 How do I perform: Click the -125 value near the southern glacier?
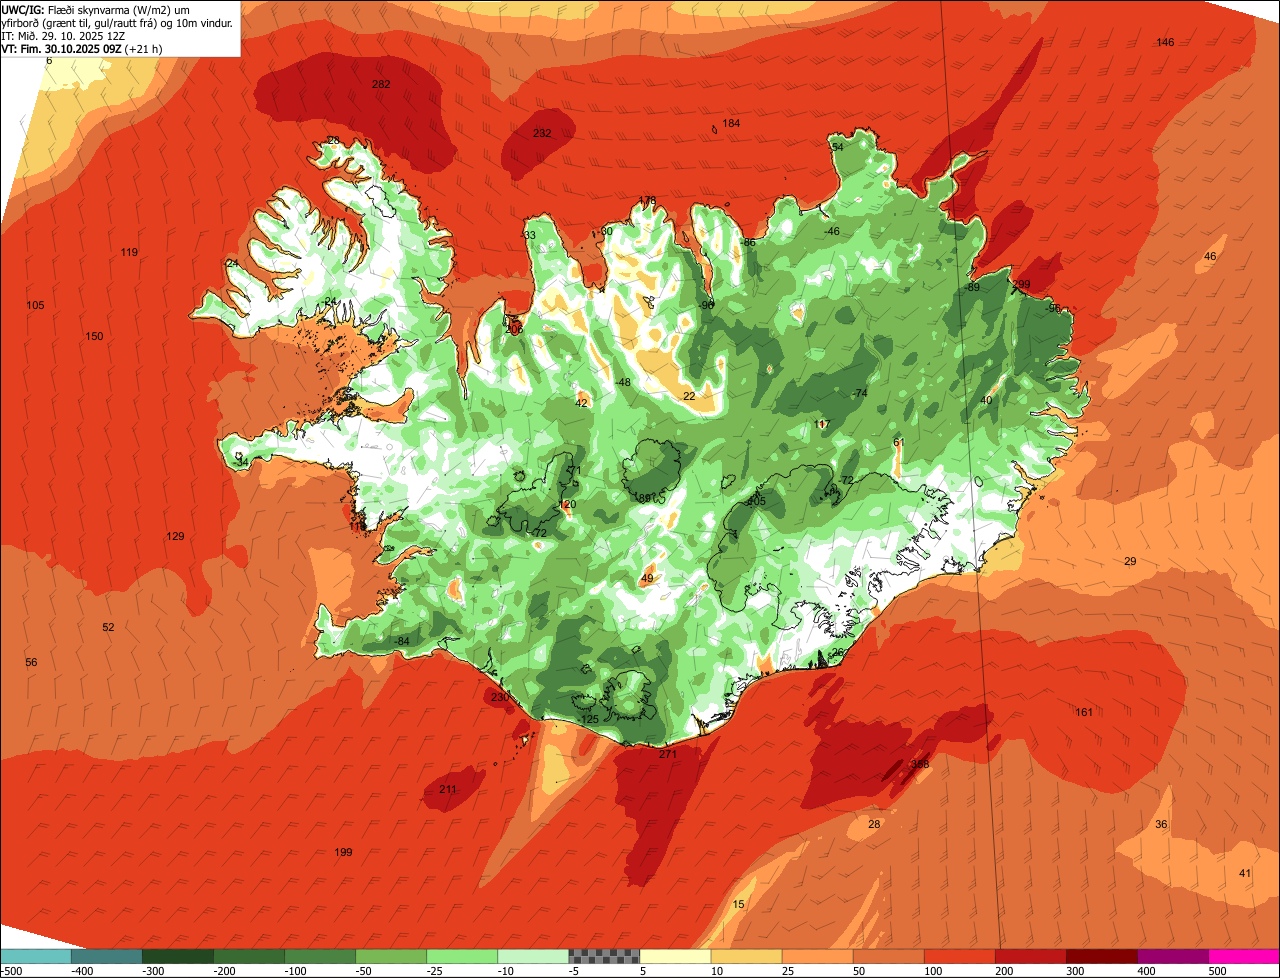tap(588, 720)
